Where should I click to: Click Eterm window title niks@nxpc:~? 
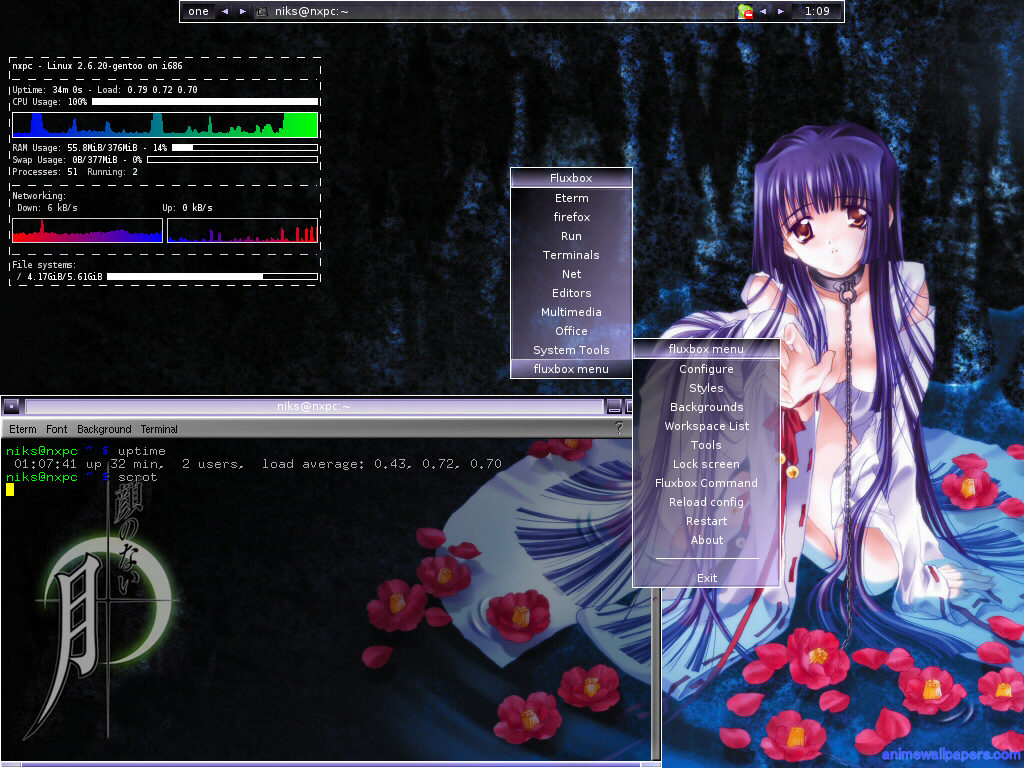(313, 406)
